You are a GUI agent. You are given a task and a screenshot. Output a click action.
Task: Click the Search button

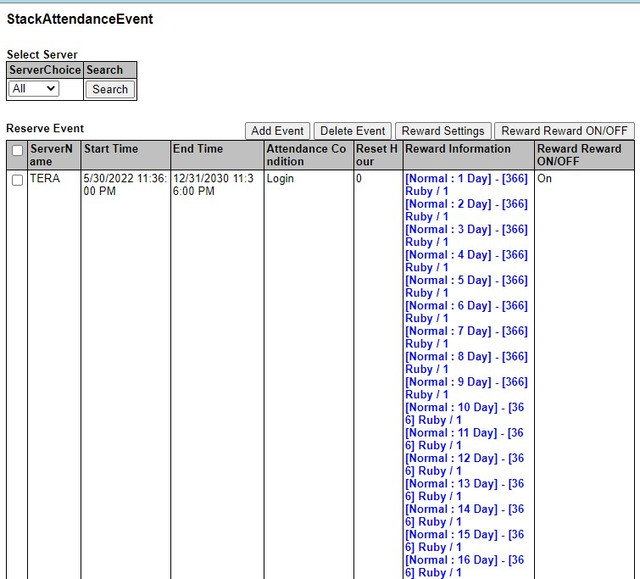pos(110,89)
